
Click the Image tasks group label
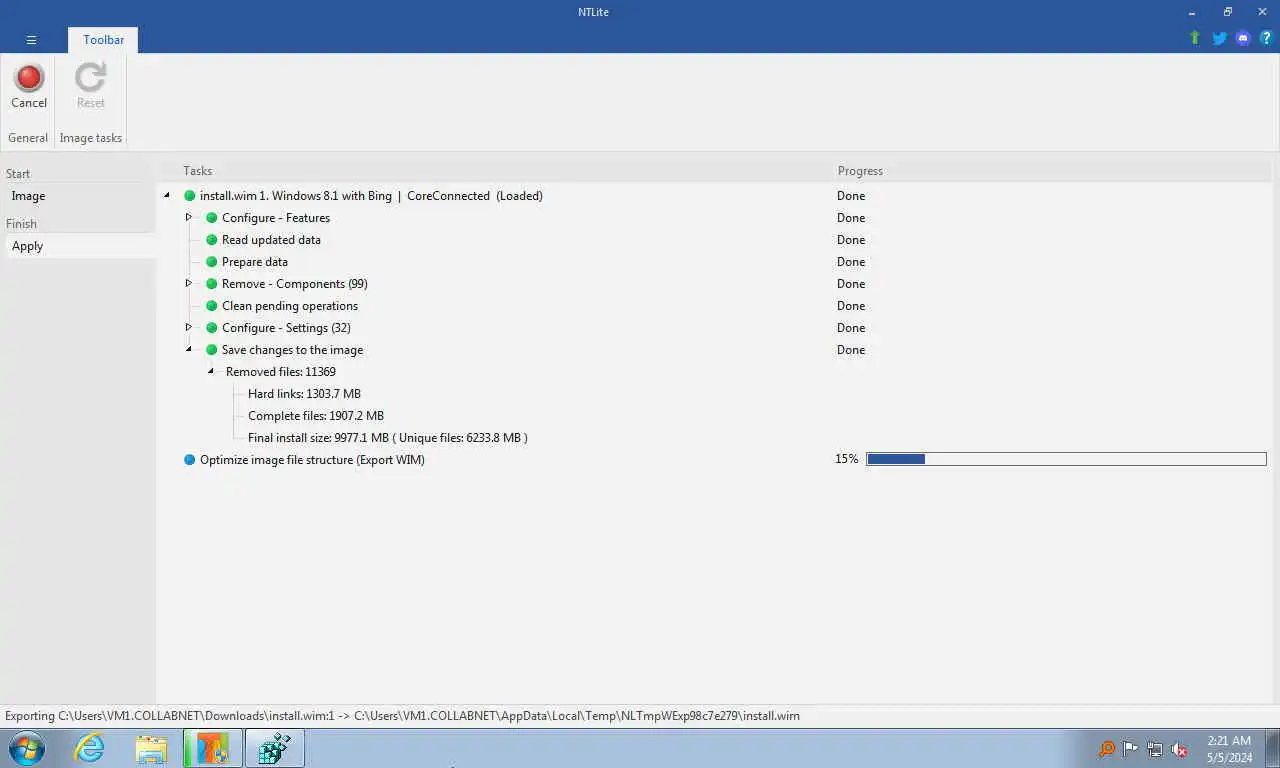pos(91,138)
